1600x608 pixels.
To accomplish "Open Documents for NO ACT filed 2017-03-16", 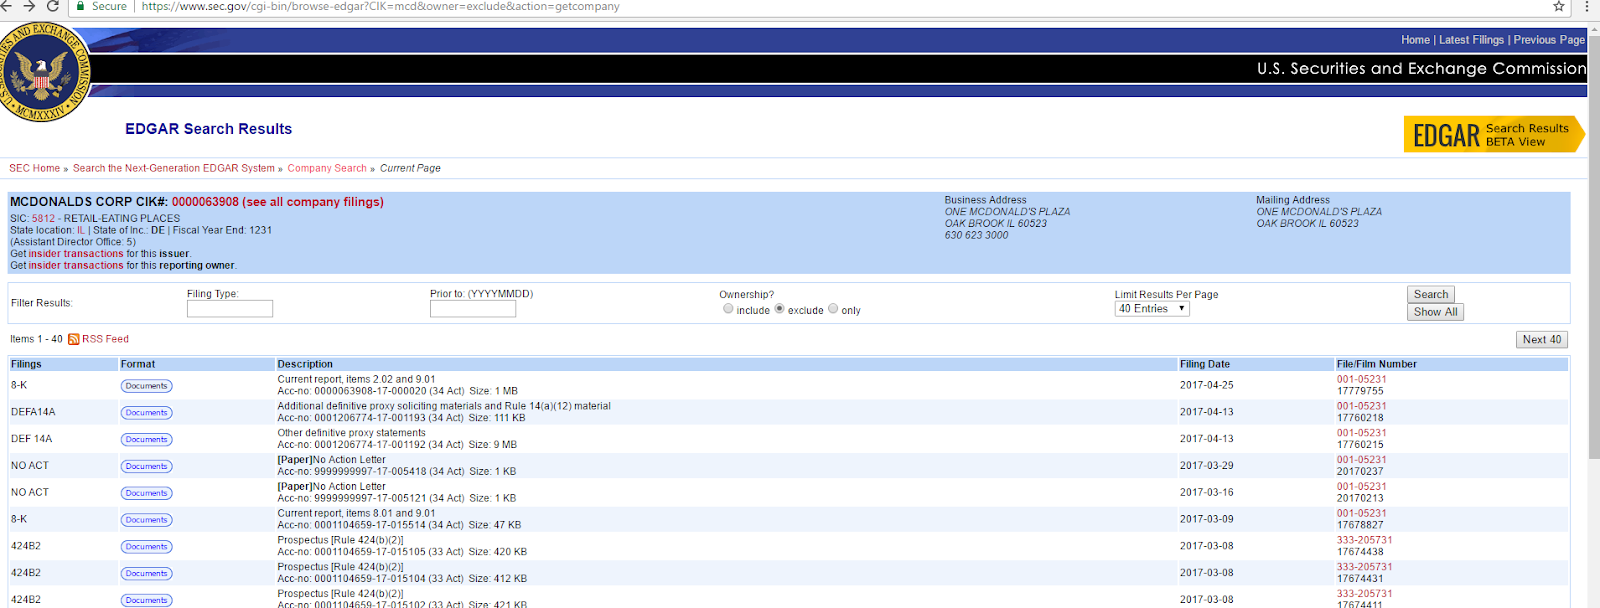I will 146,493.
